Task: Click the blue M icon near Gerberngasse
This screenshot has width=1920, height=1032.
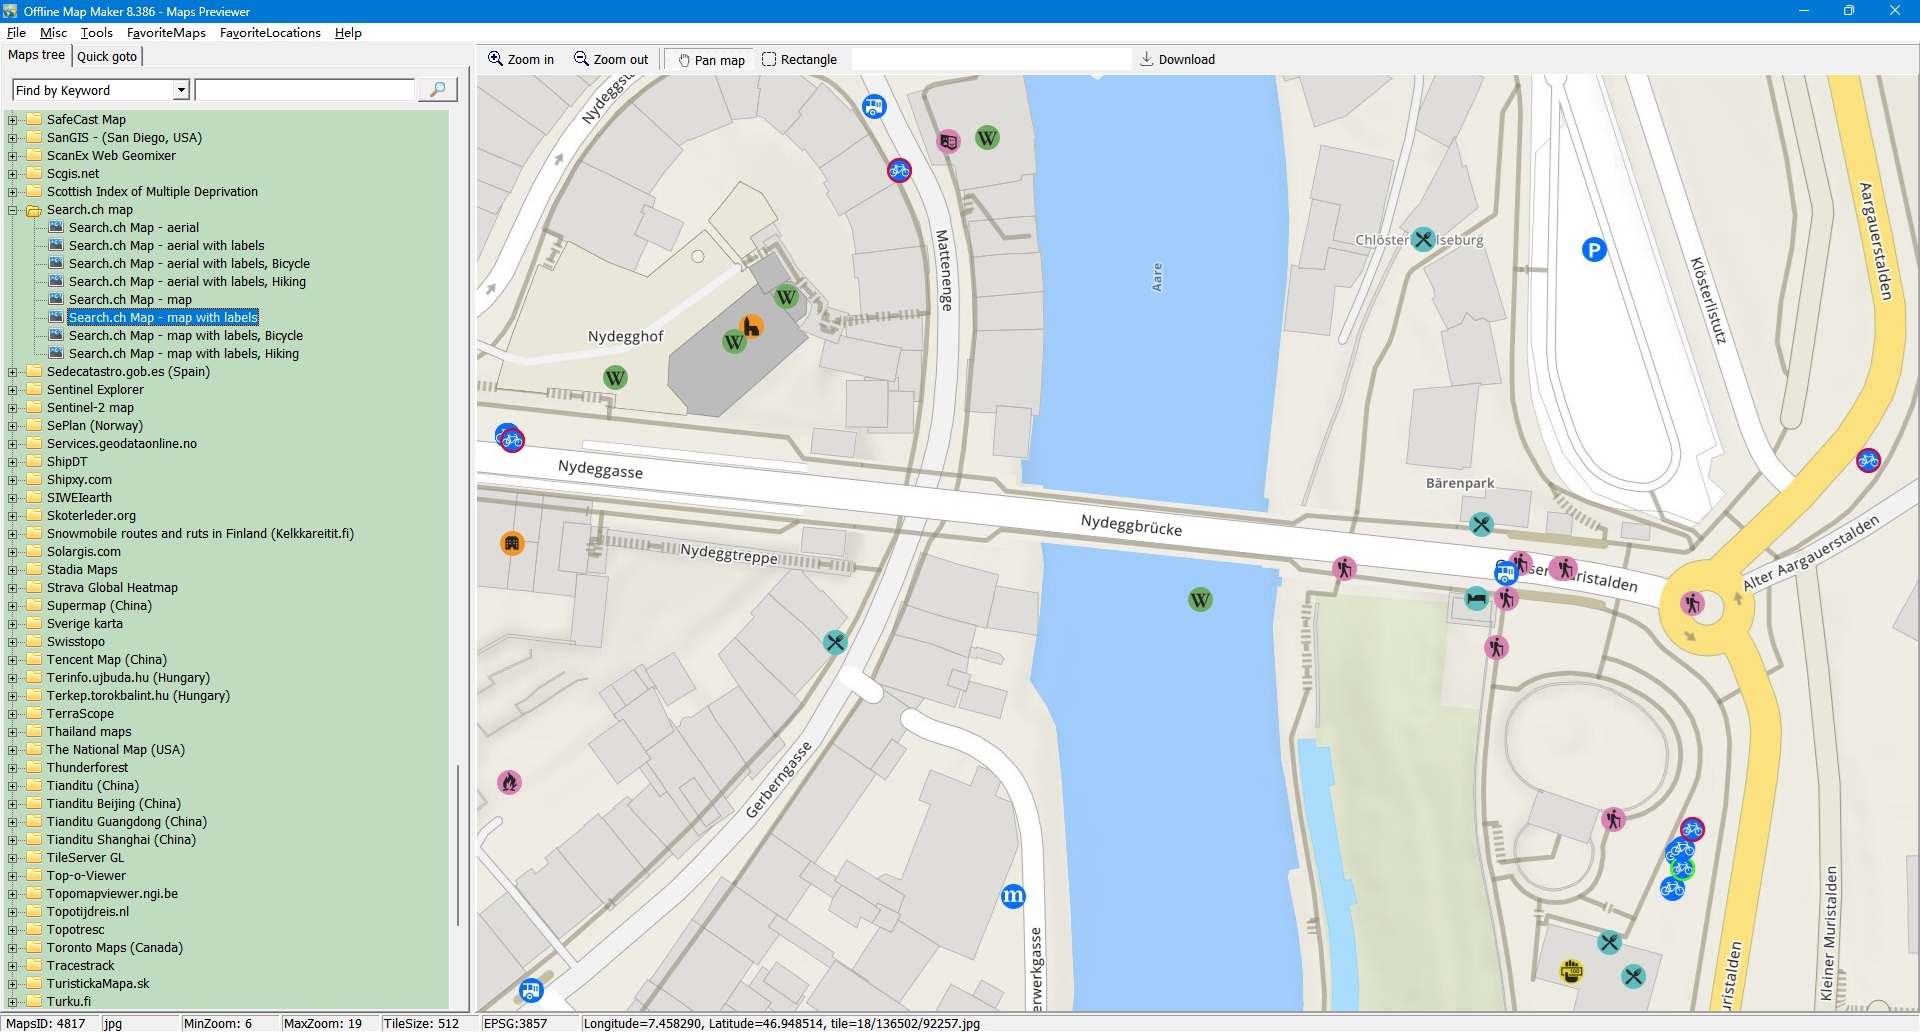Action: 1013,896
